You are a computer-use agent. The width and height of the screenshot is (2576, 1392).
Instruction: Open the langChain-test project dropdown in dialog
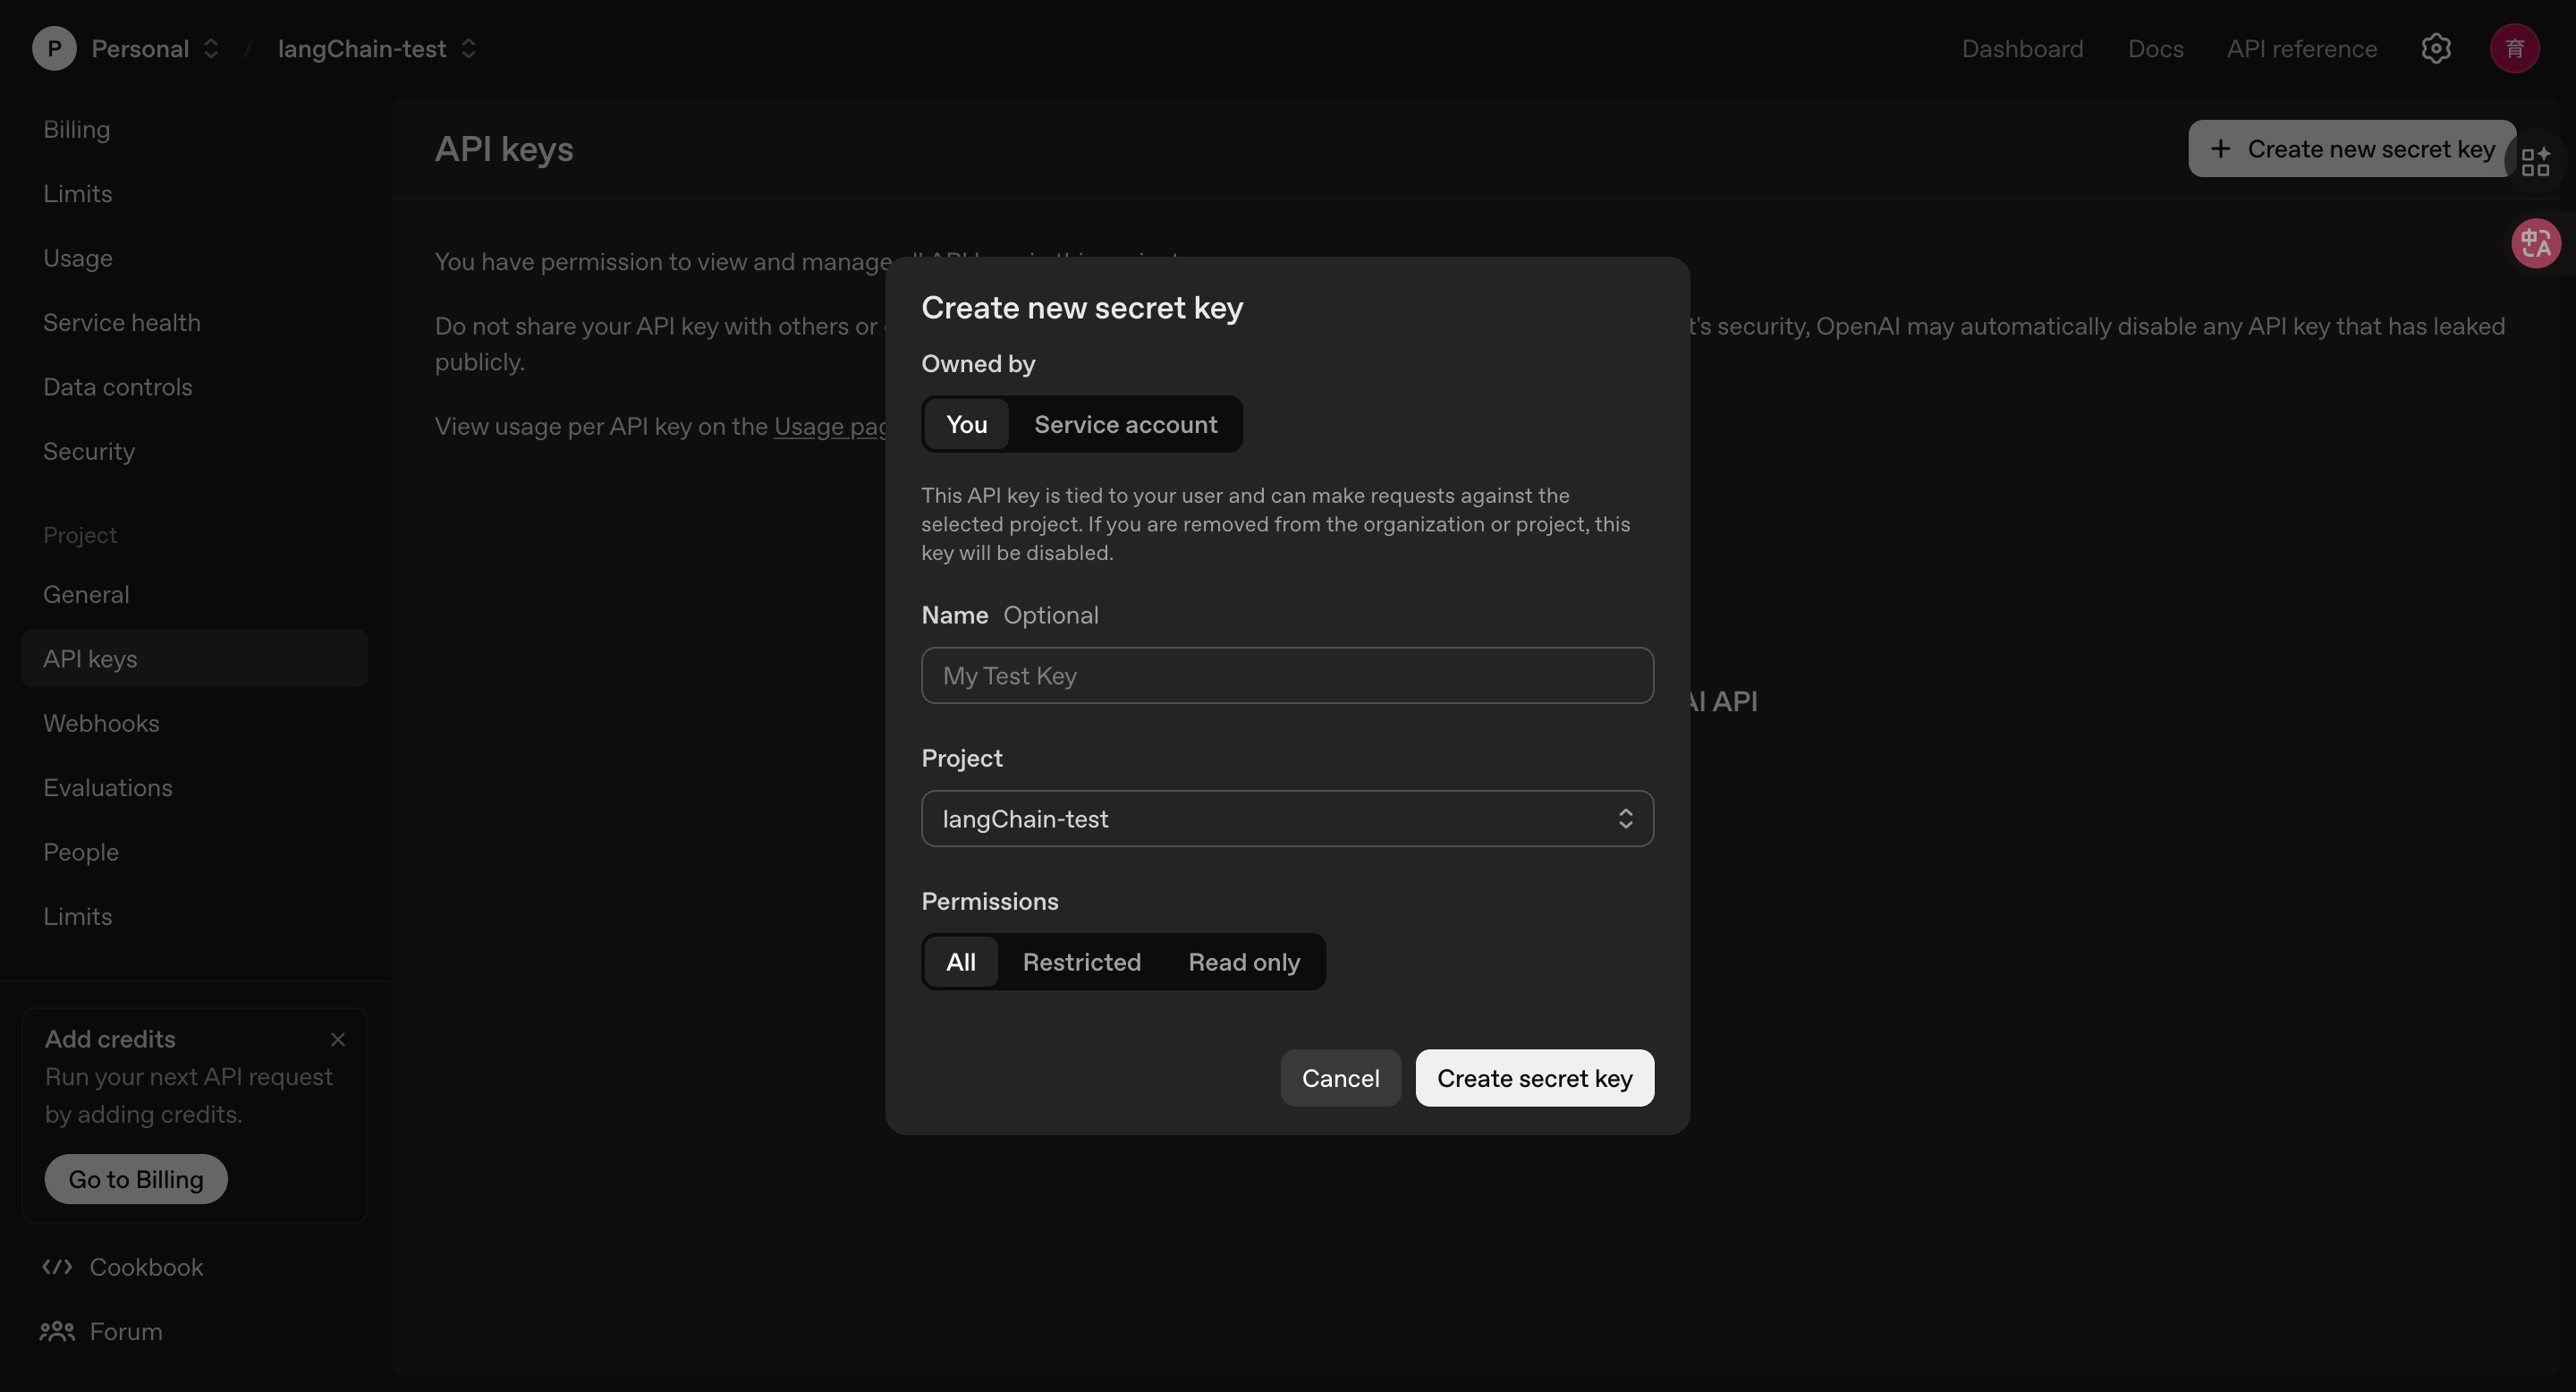pyautogui.click(x=1287, y=819)
